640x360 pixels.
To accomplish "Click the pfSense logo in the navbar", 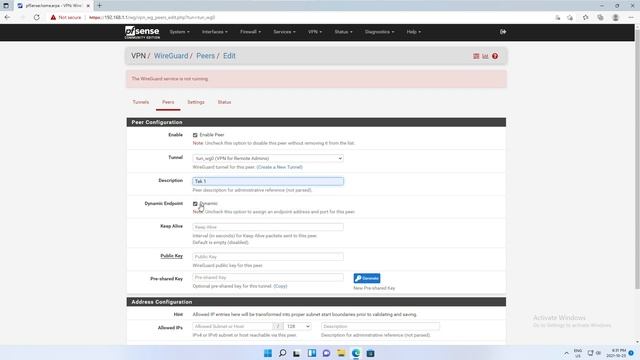I will coord(142,32).
